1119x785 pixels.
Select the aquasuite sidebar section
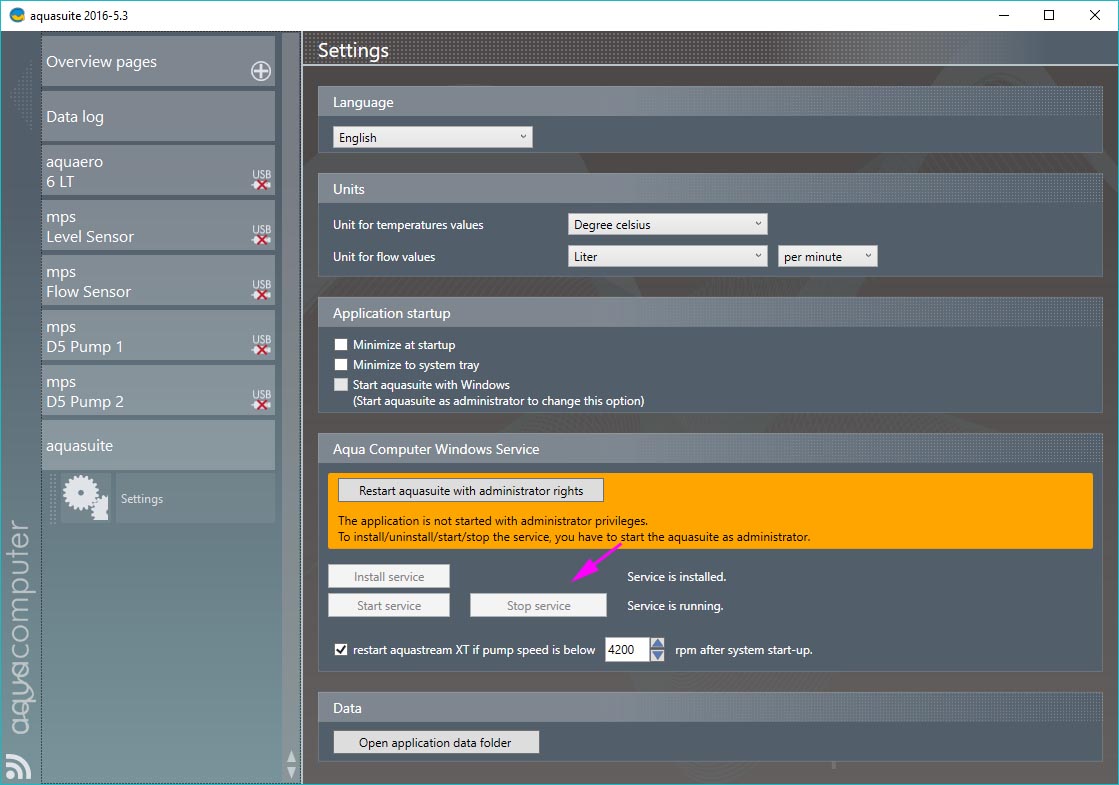point(158,446)
